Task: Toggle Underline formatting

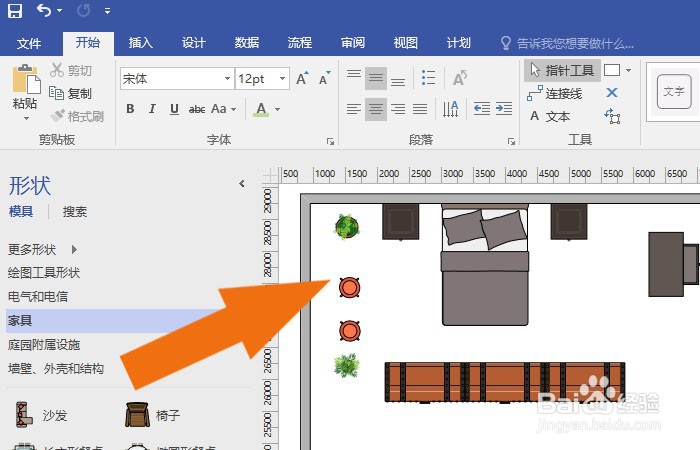Action: click(175, 109)
